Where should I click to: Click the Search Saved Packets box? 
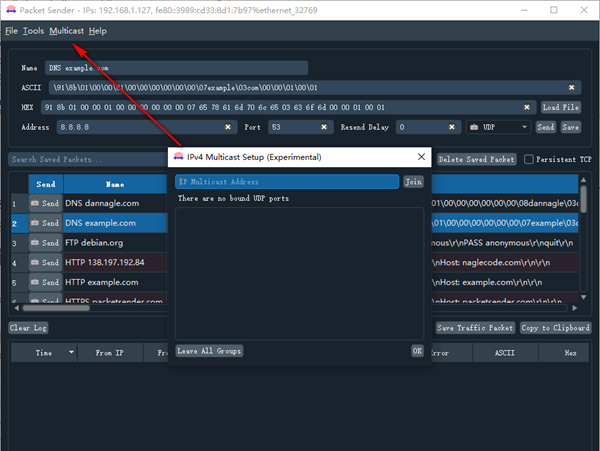click(88, 160)
